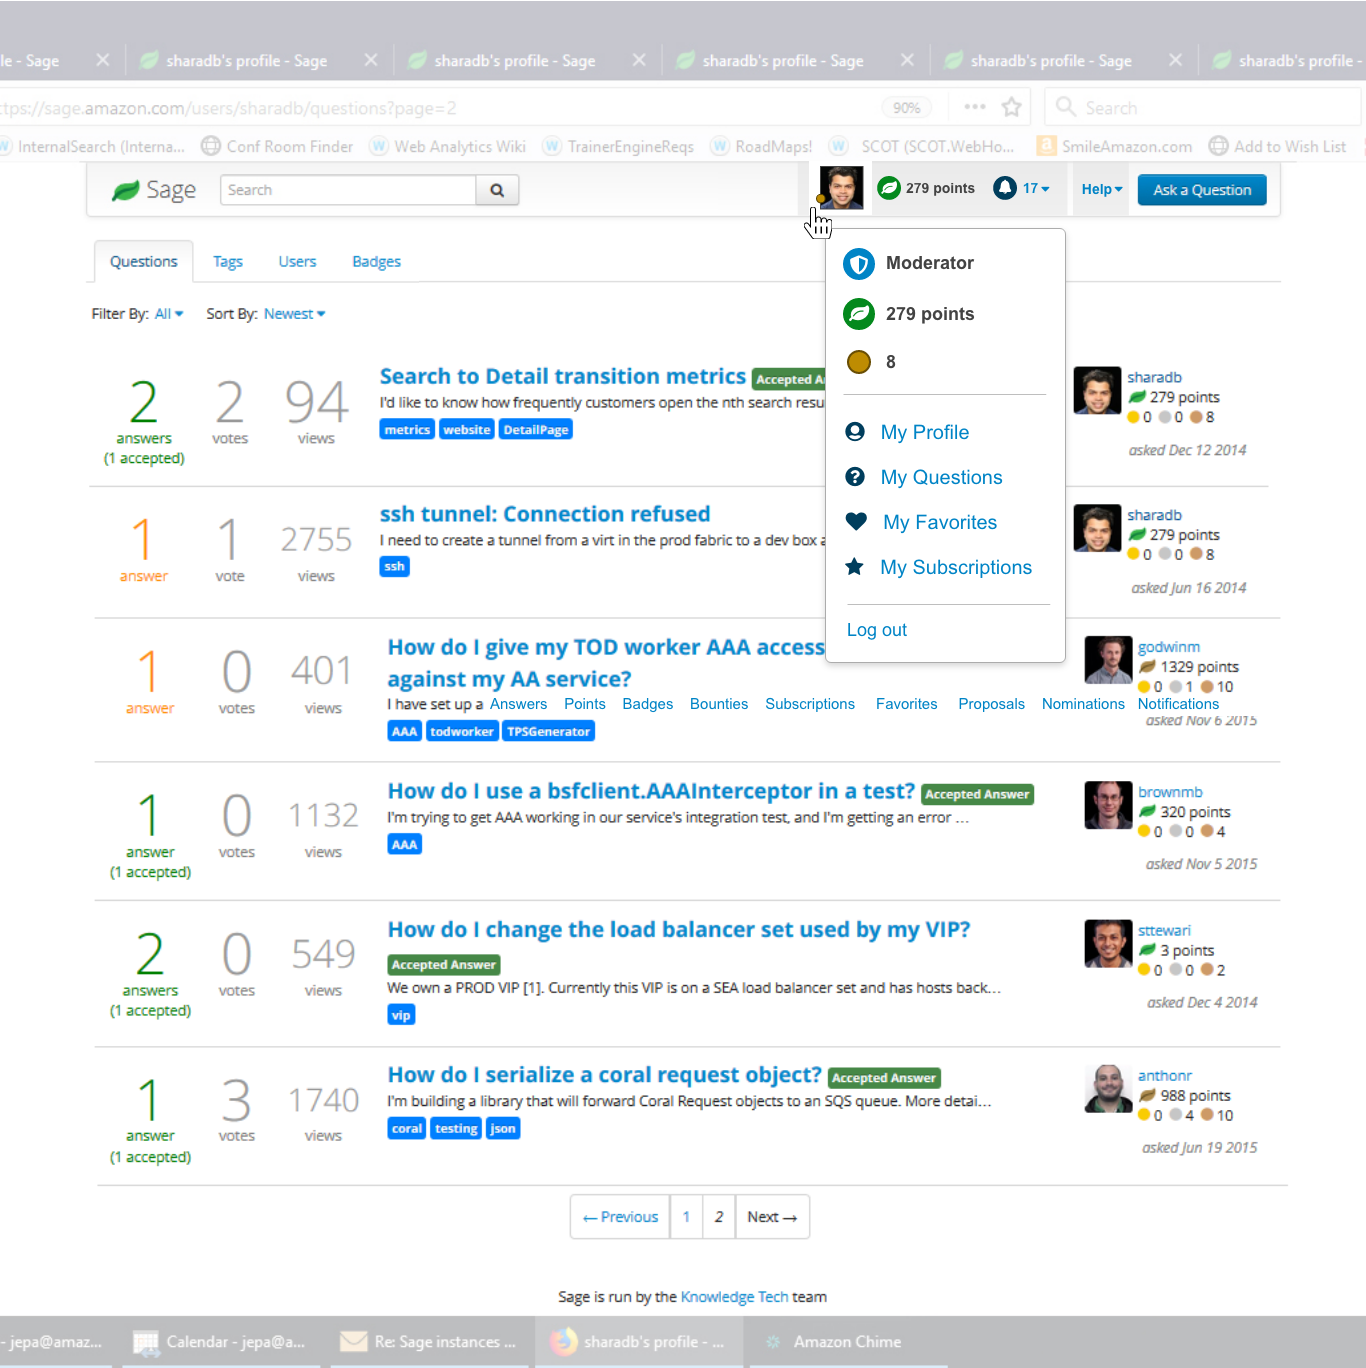The image size is (1366, 1368).
Task: Click the 'metrics' tag
Action: [x=407, y=430]
